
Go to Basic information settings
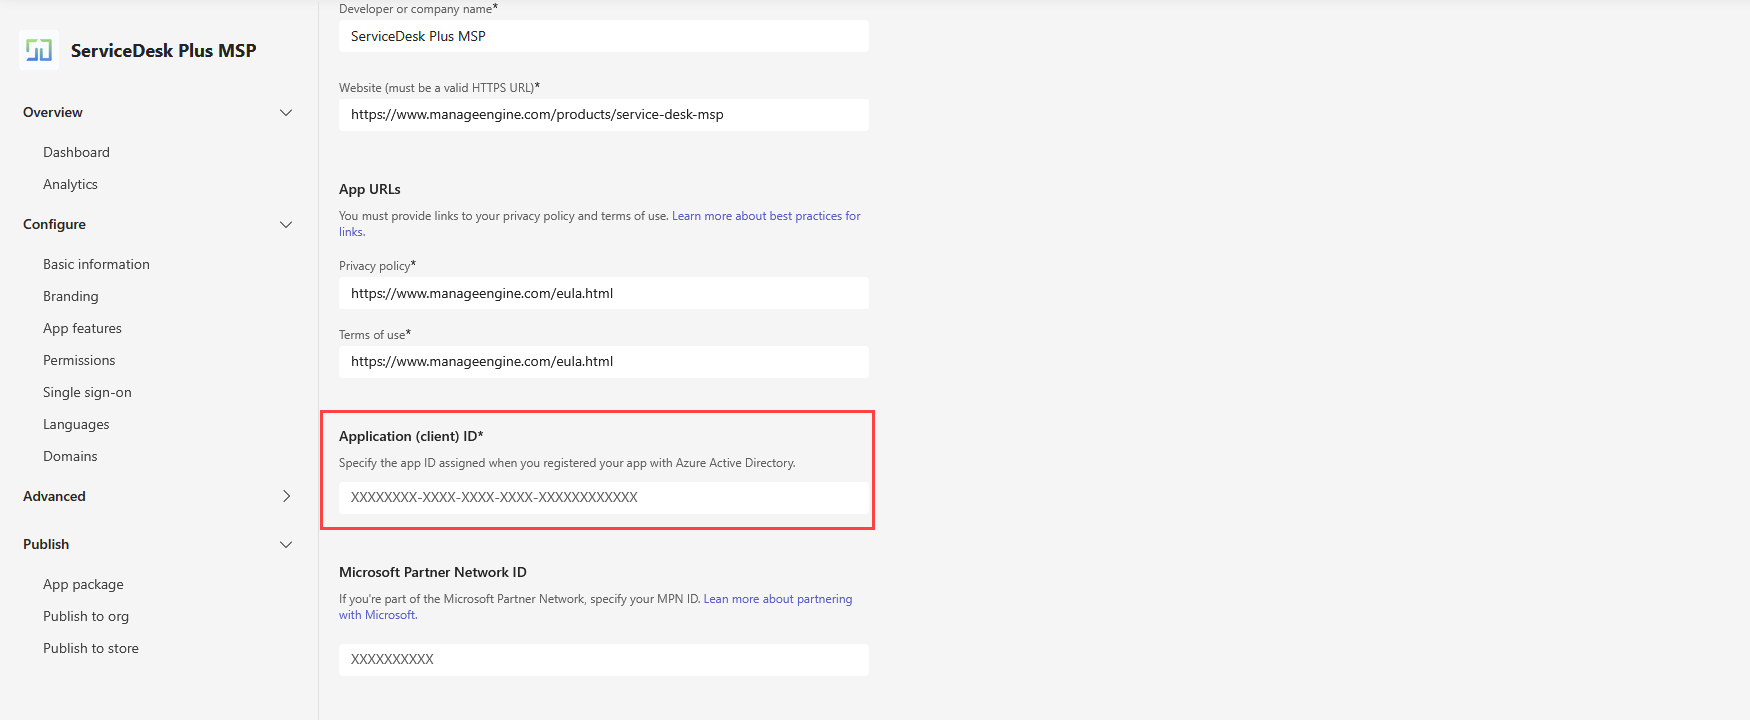click(96, 264)
